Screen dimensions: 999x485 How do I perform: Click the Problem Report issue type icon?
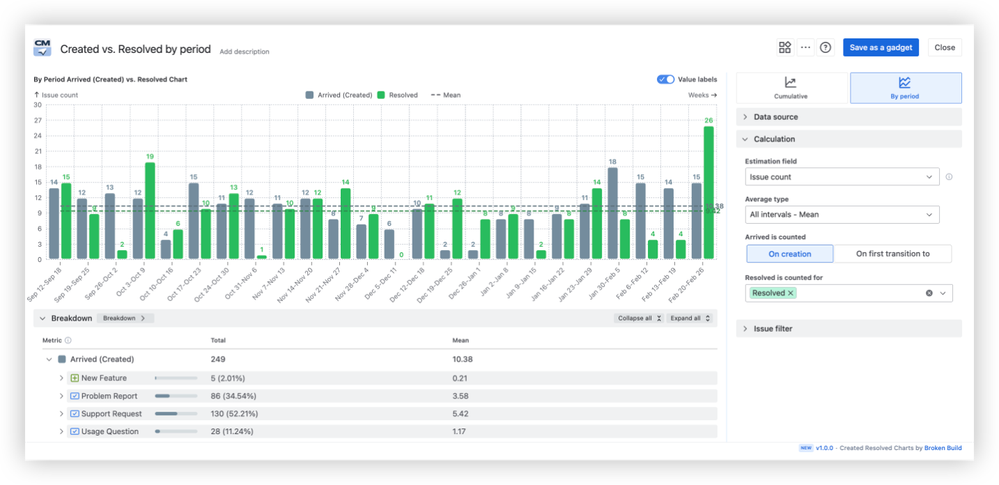click(x=75, y=396)
